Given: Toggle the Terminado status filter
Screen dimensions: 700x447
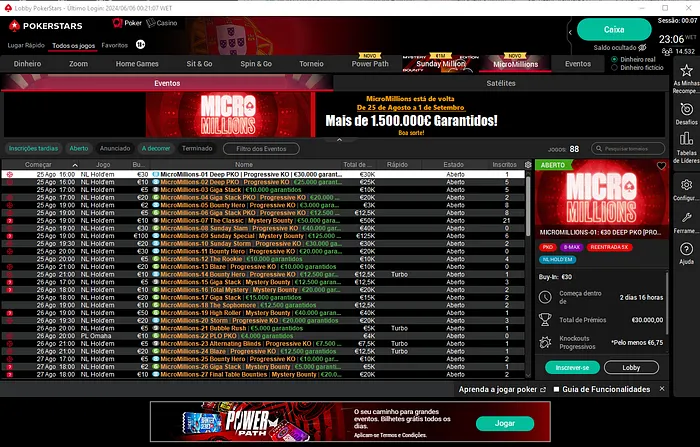Looking at the screenshot, I should [x=197, y=148].
